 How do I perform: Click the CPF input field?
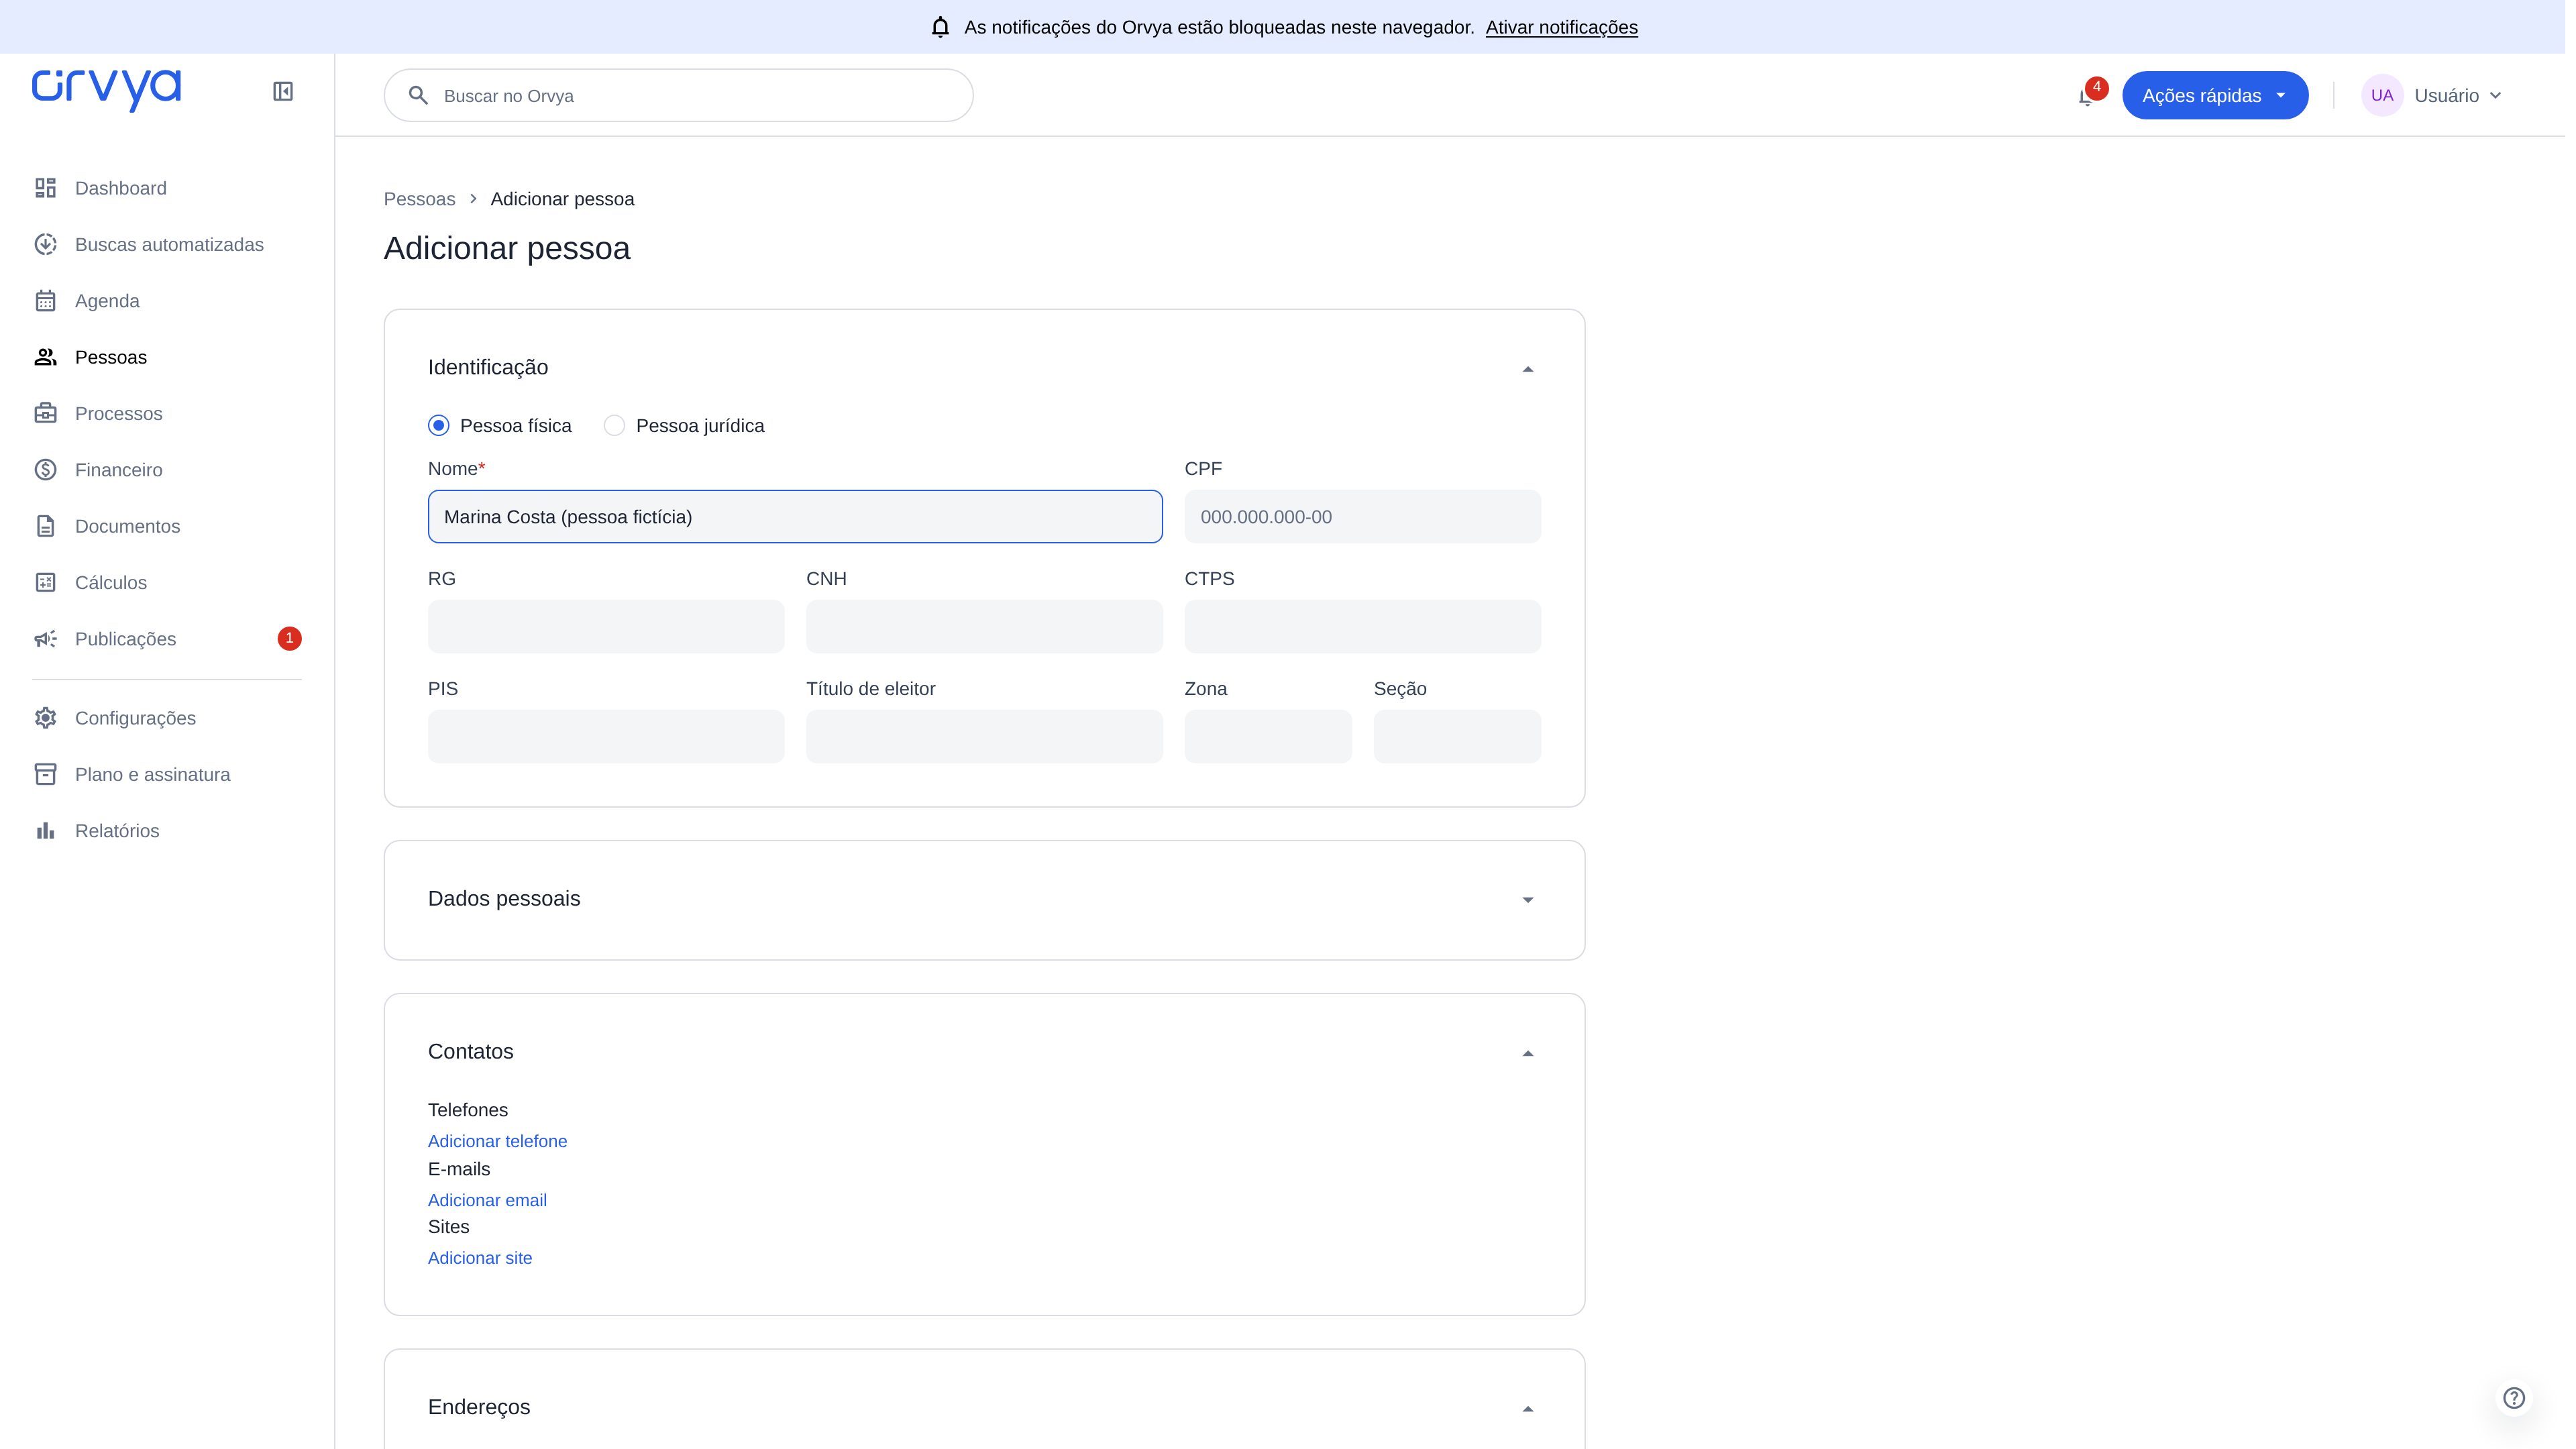coord(1362,517)
